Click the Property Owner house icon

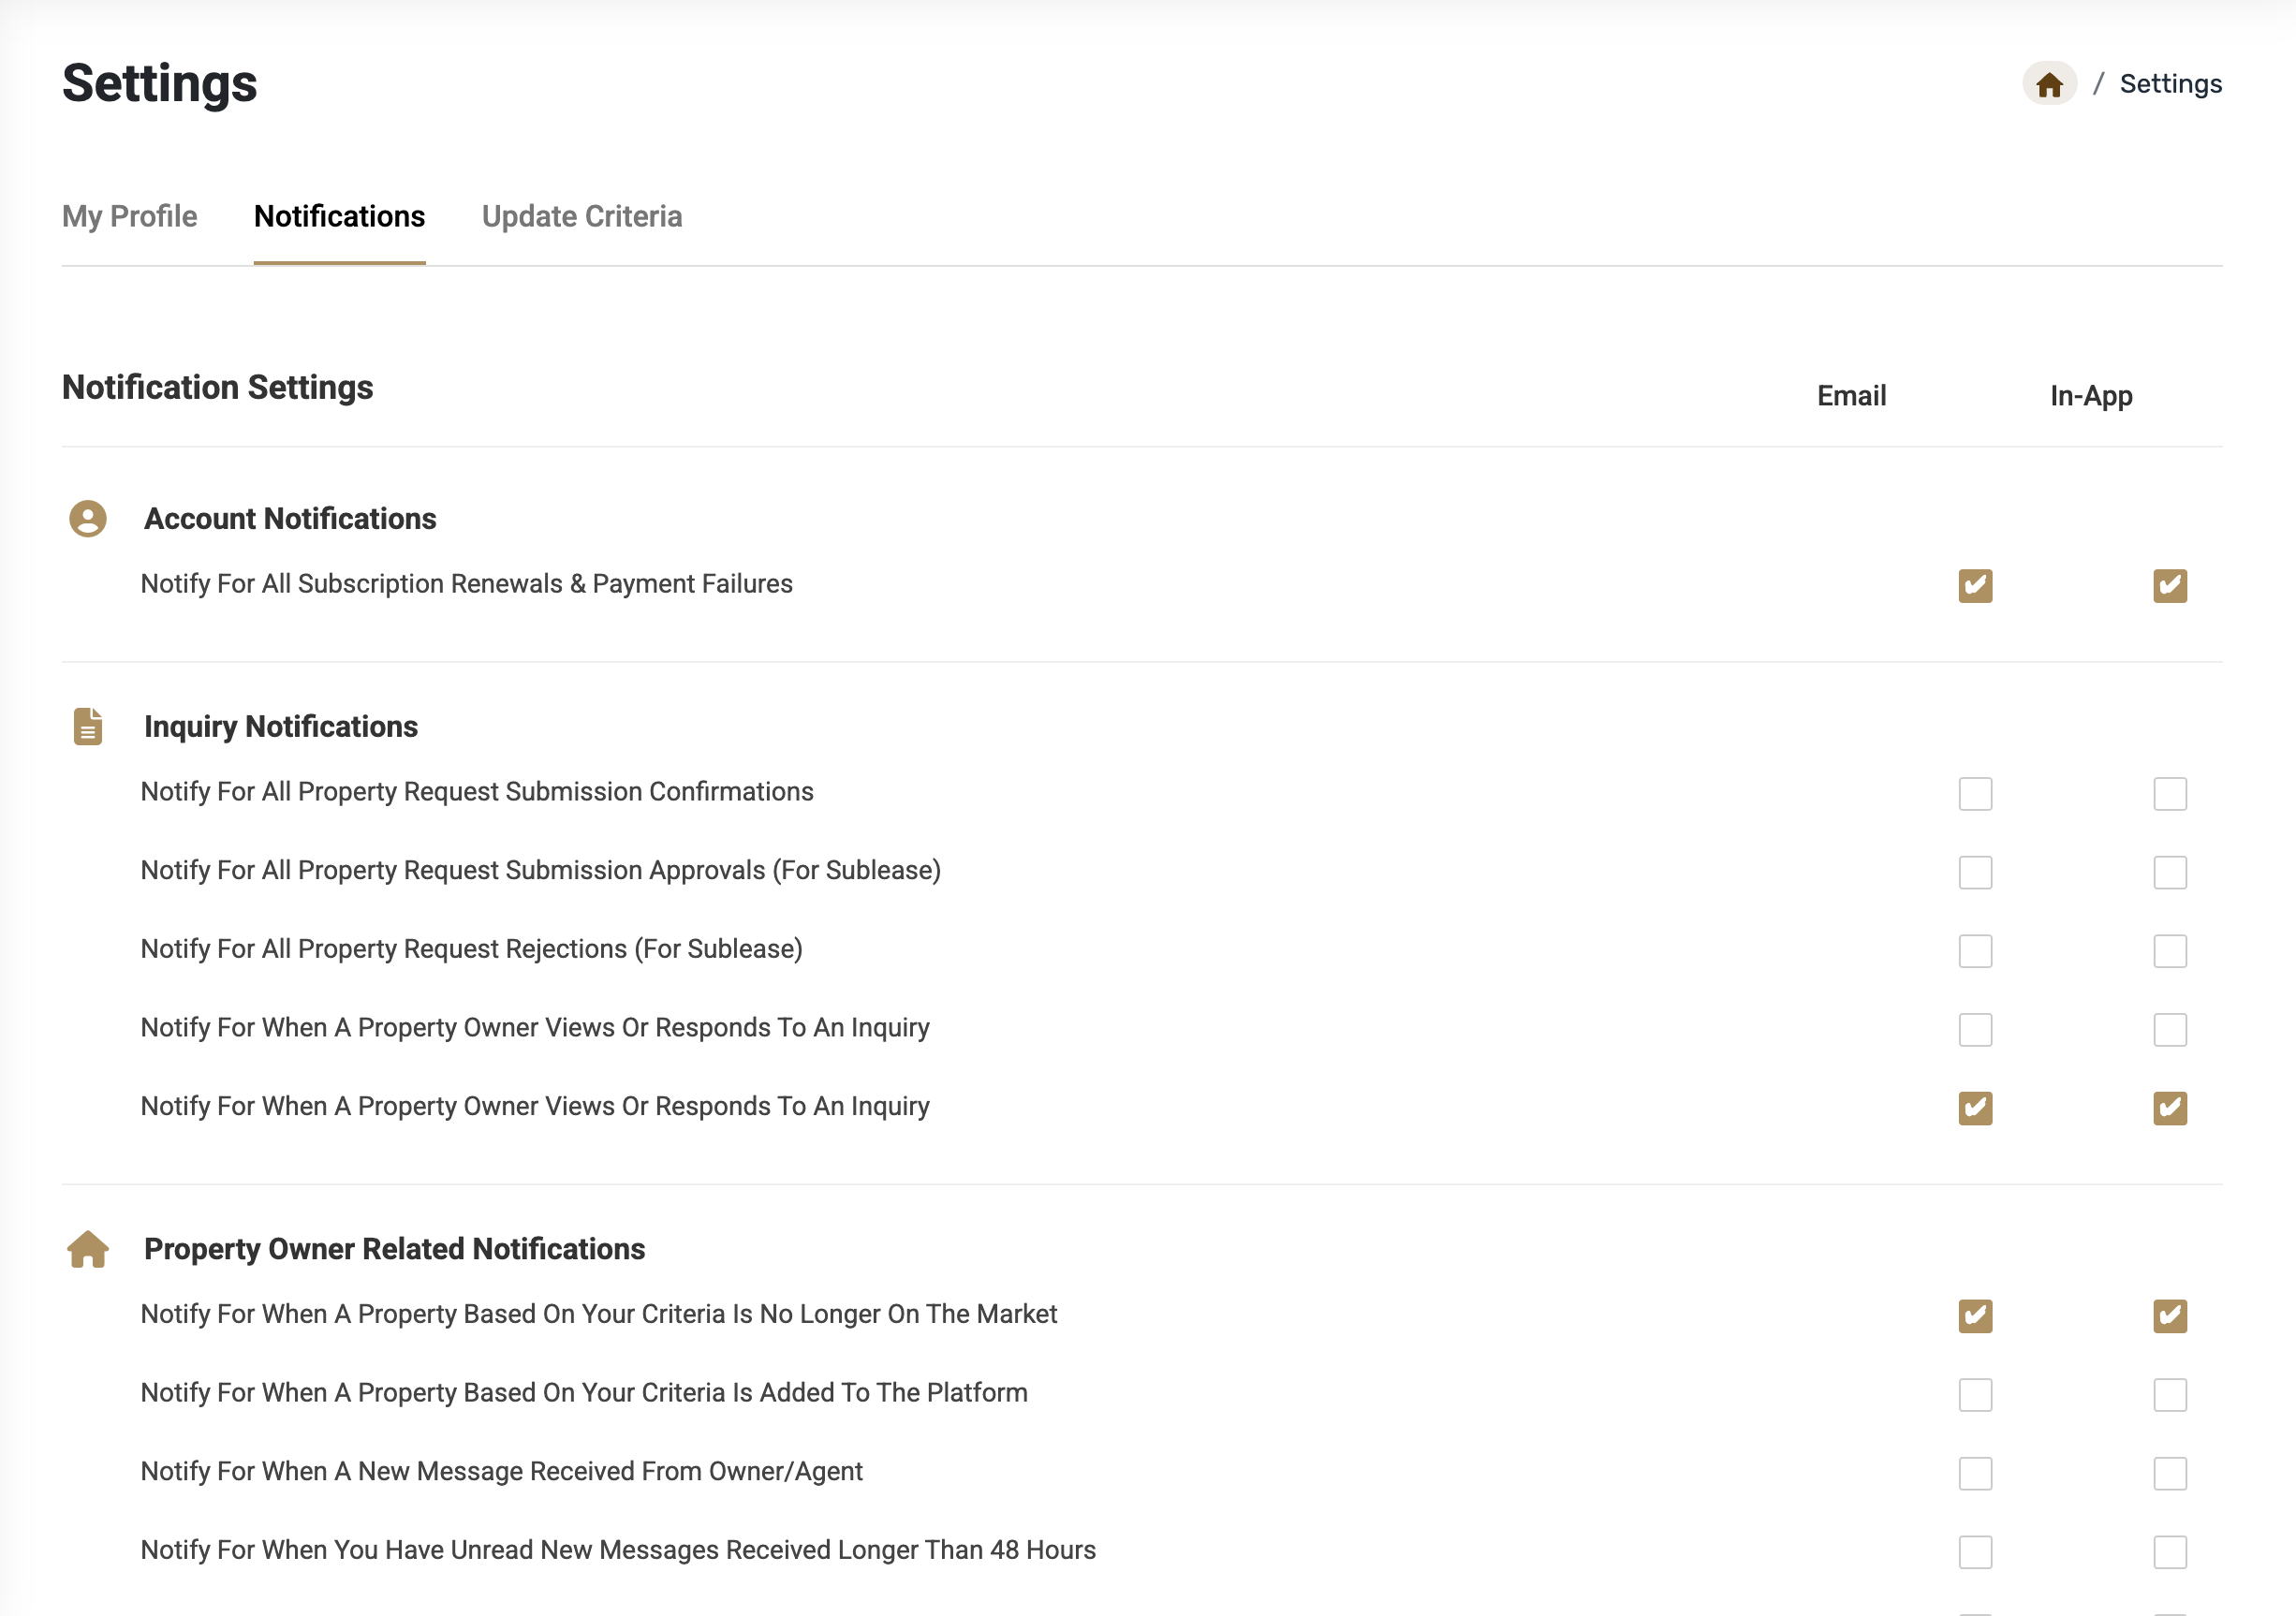[x=88, y=1249]
